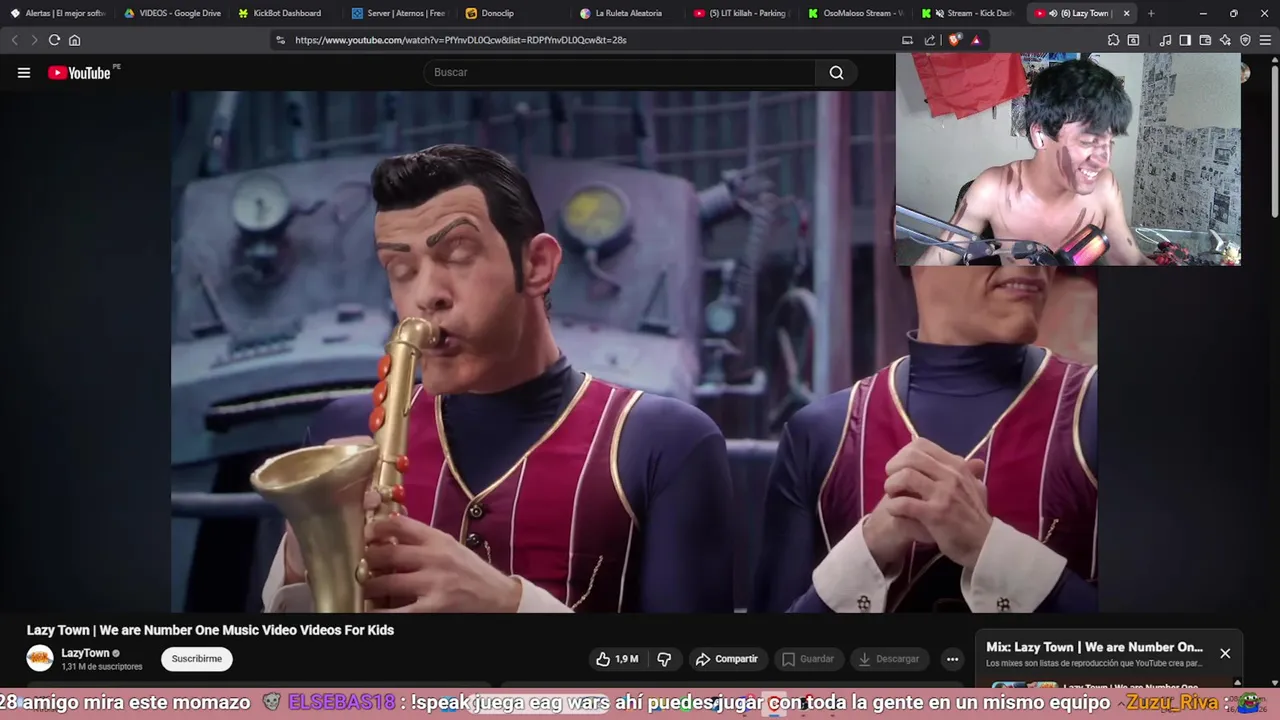The width and height of the screenshot is (1280, 720).
Task: Click the cast/install screen icon in address bar
Action: click(x=907, y=40)
